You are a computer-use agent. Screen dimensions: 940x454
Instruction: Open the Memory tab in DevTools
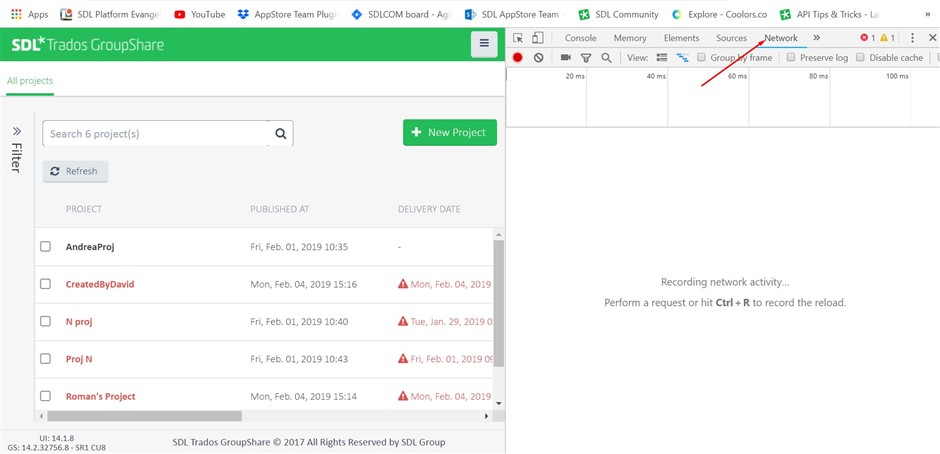[x=630, y=38]
